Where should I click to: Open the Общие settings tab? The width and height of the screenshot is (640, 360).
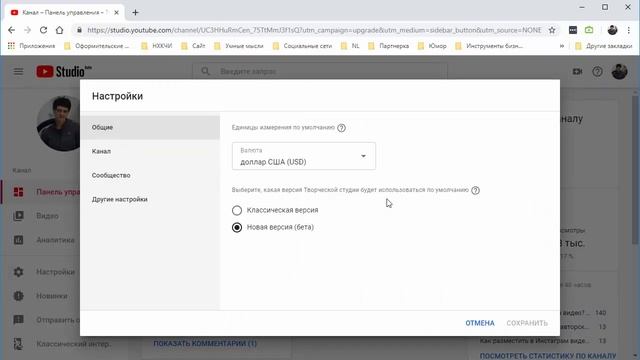(150, 127)
